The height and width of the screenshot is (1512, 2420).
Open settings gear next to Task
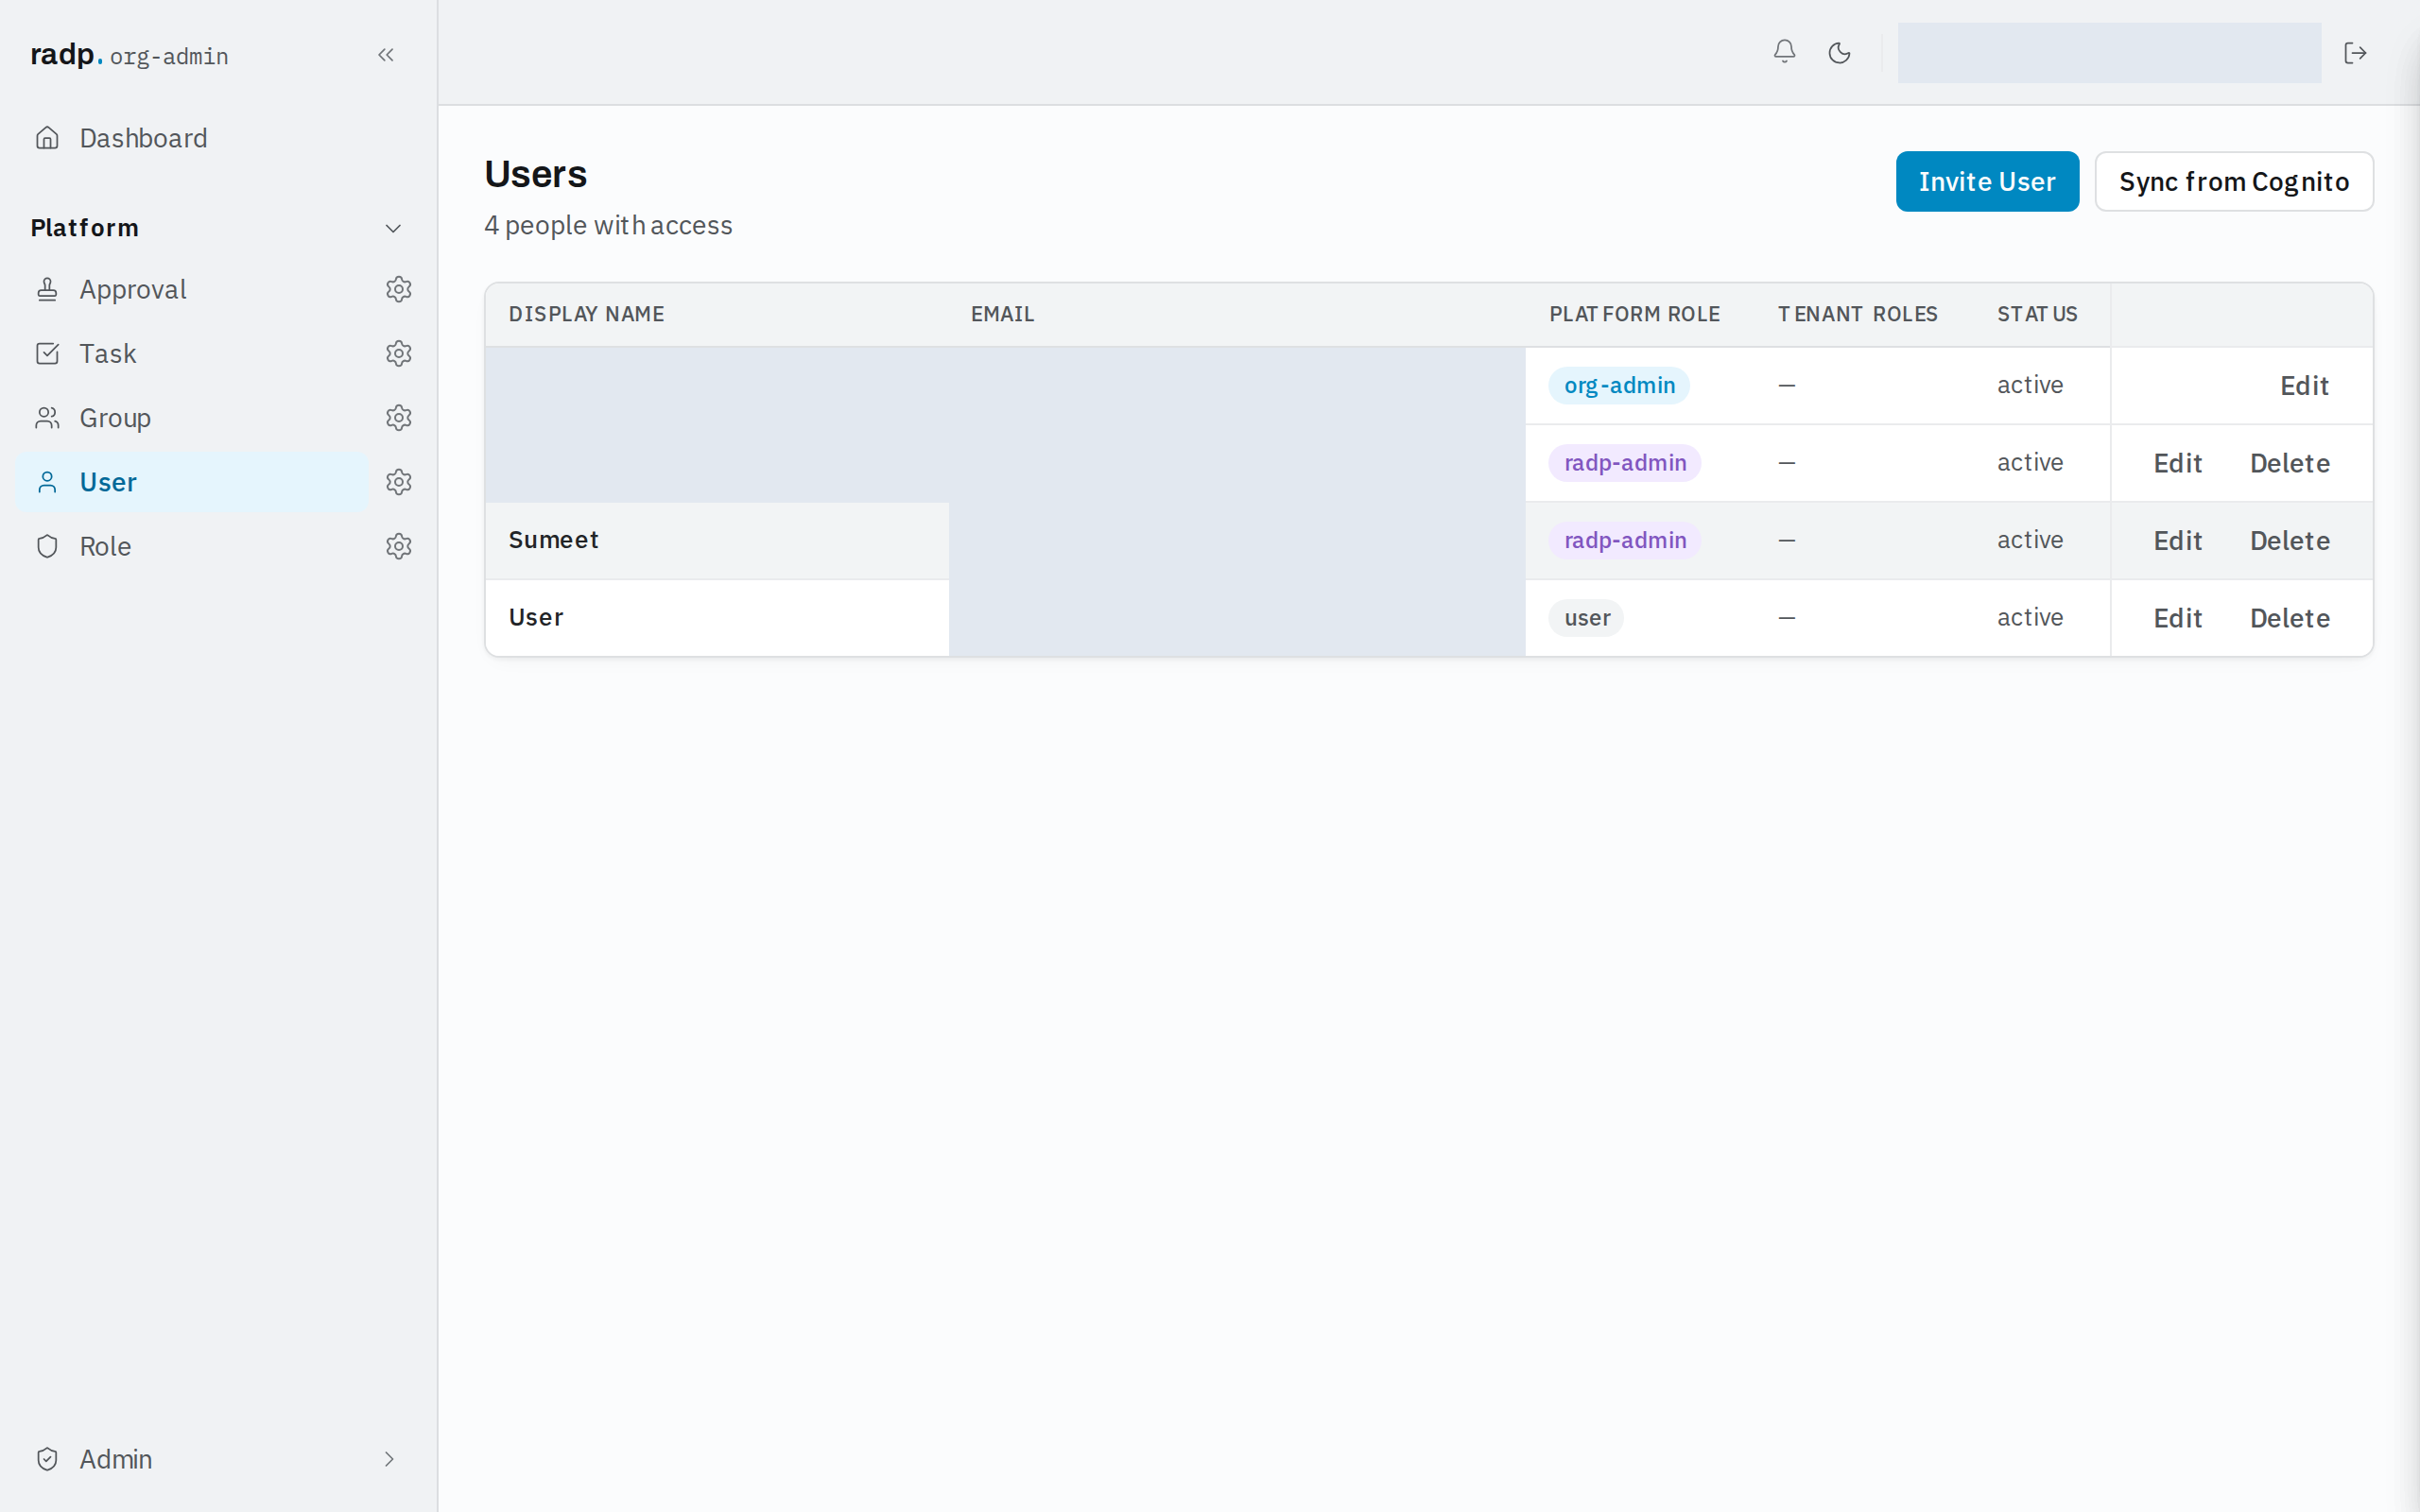point(399,353)
